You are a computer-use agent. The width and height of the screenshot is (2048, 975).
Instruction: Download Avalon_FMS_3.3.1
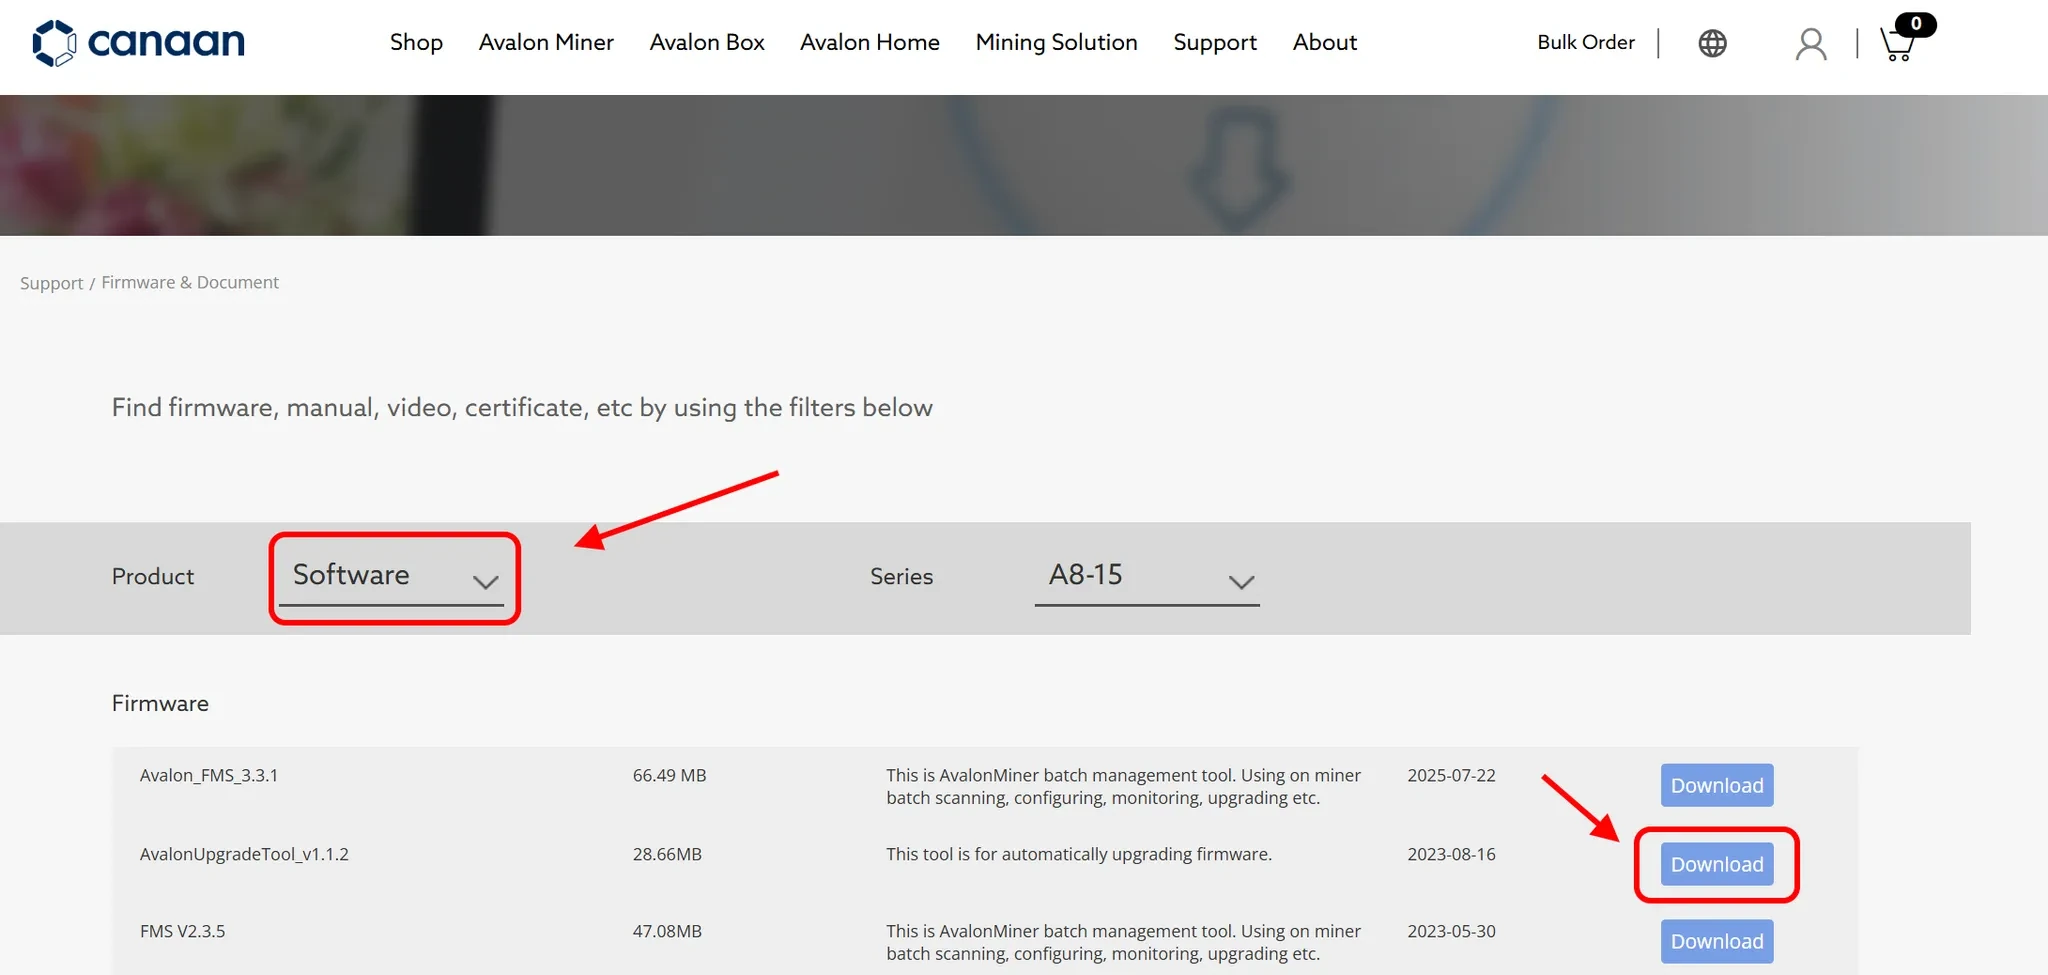(1716, 785)
